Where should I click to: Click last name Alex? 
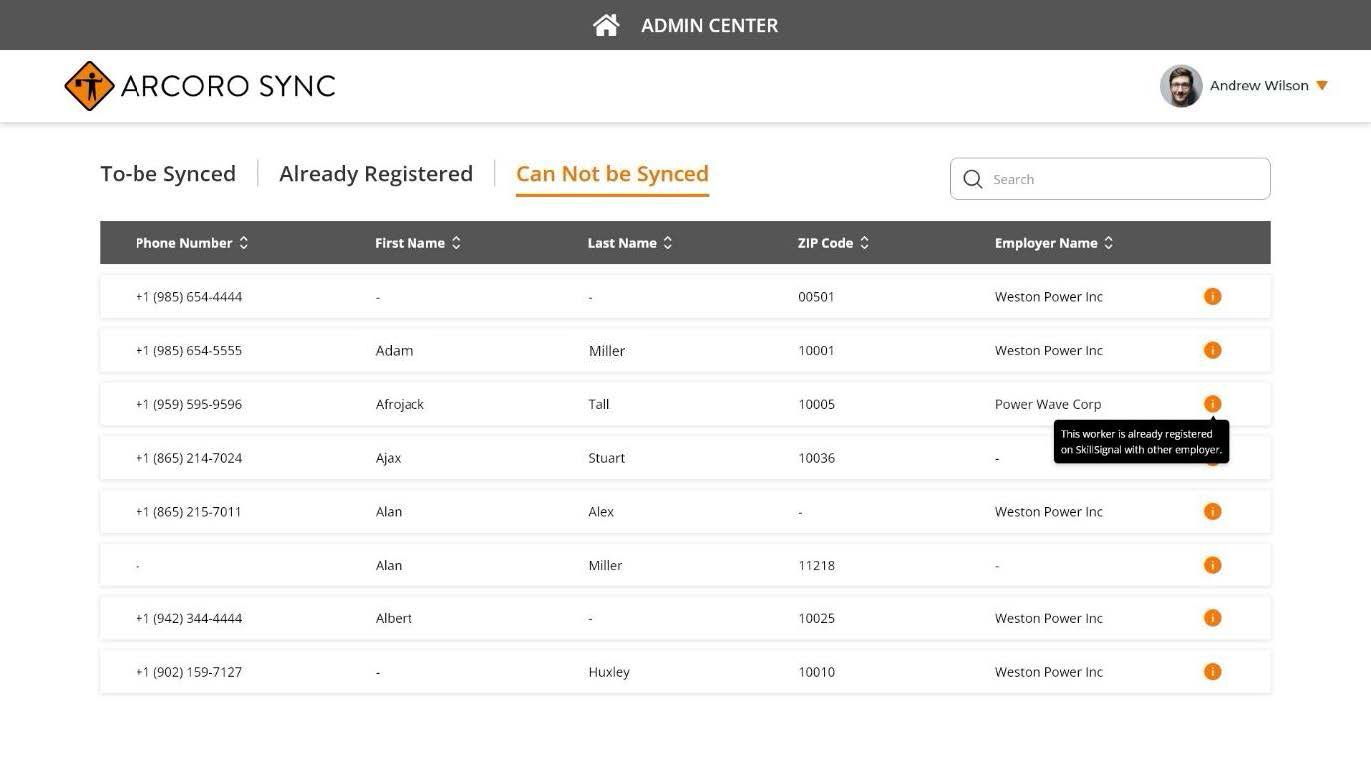tap(601, 512)
